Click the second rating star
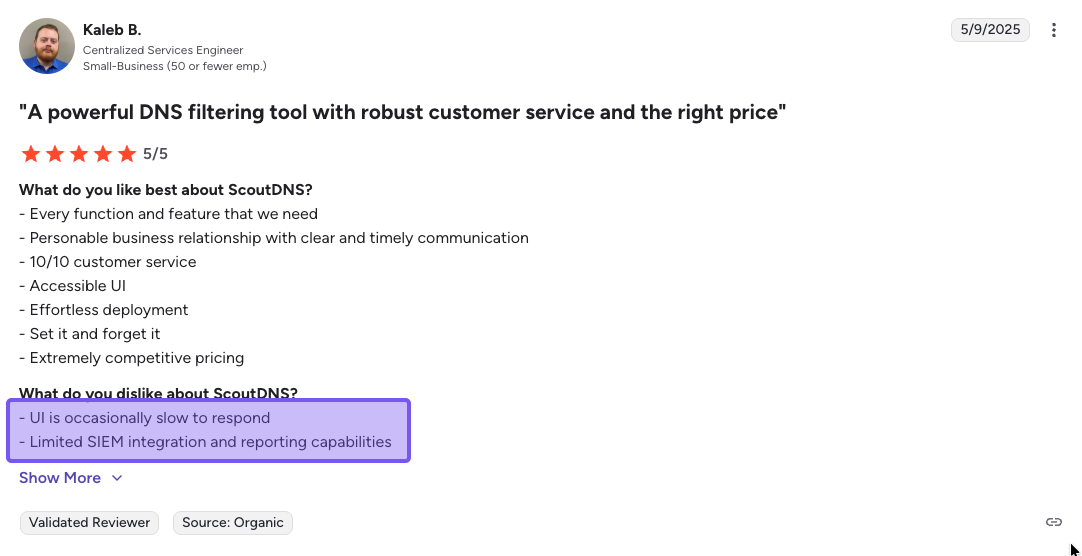Screen dimensions: 1082x556 coord(55,154)
